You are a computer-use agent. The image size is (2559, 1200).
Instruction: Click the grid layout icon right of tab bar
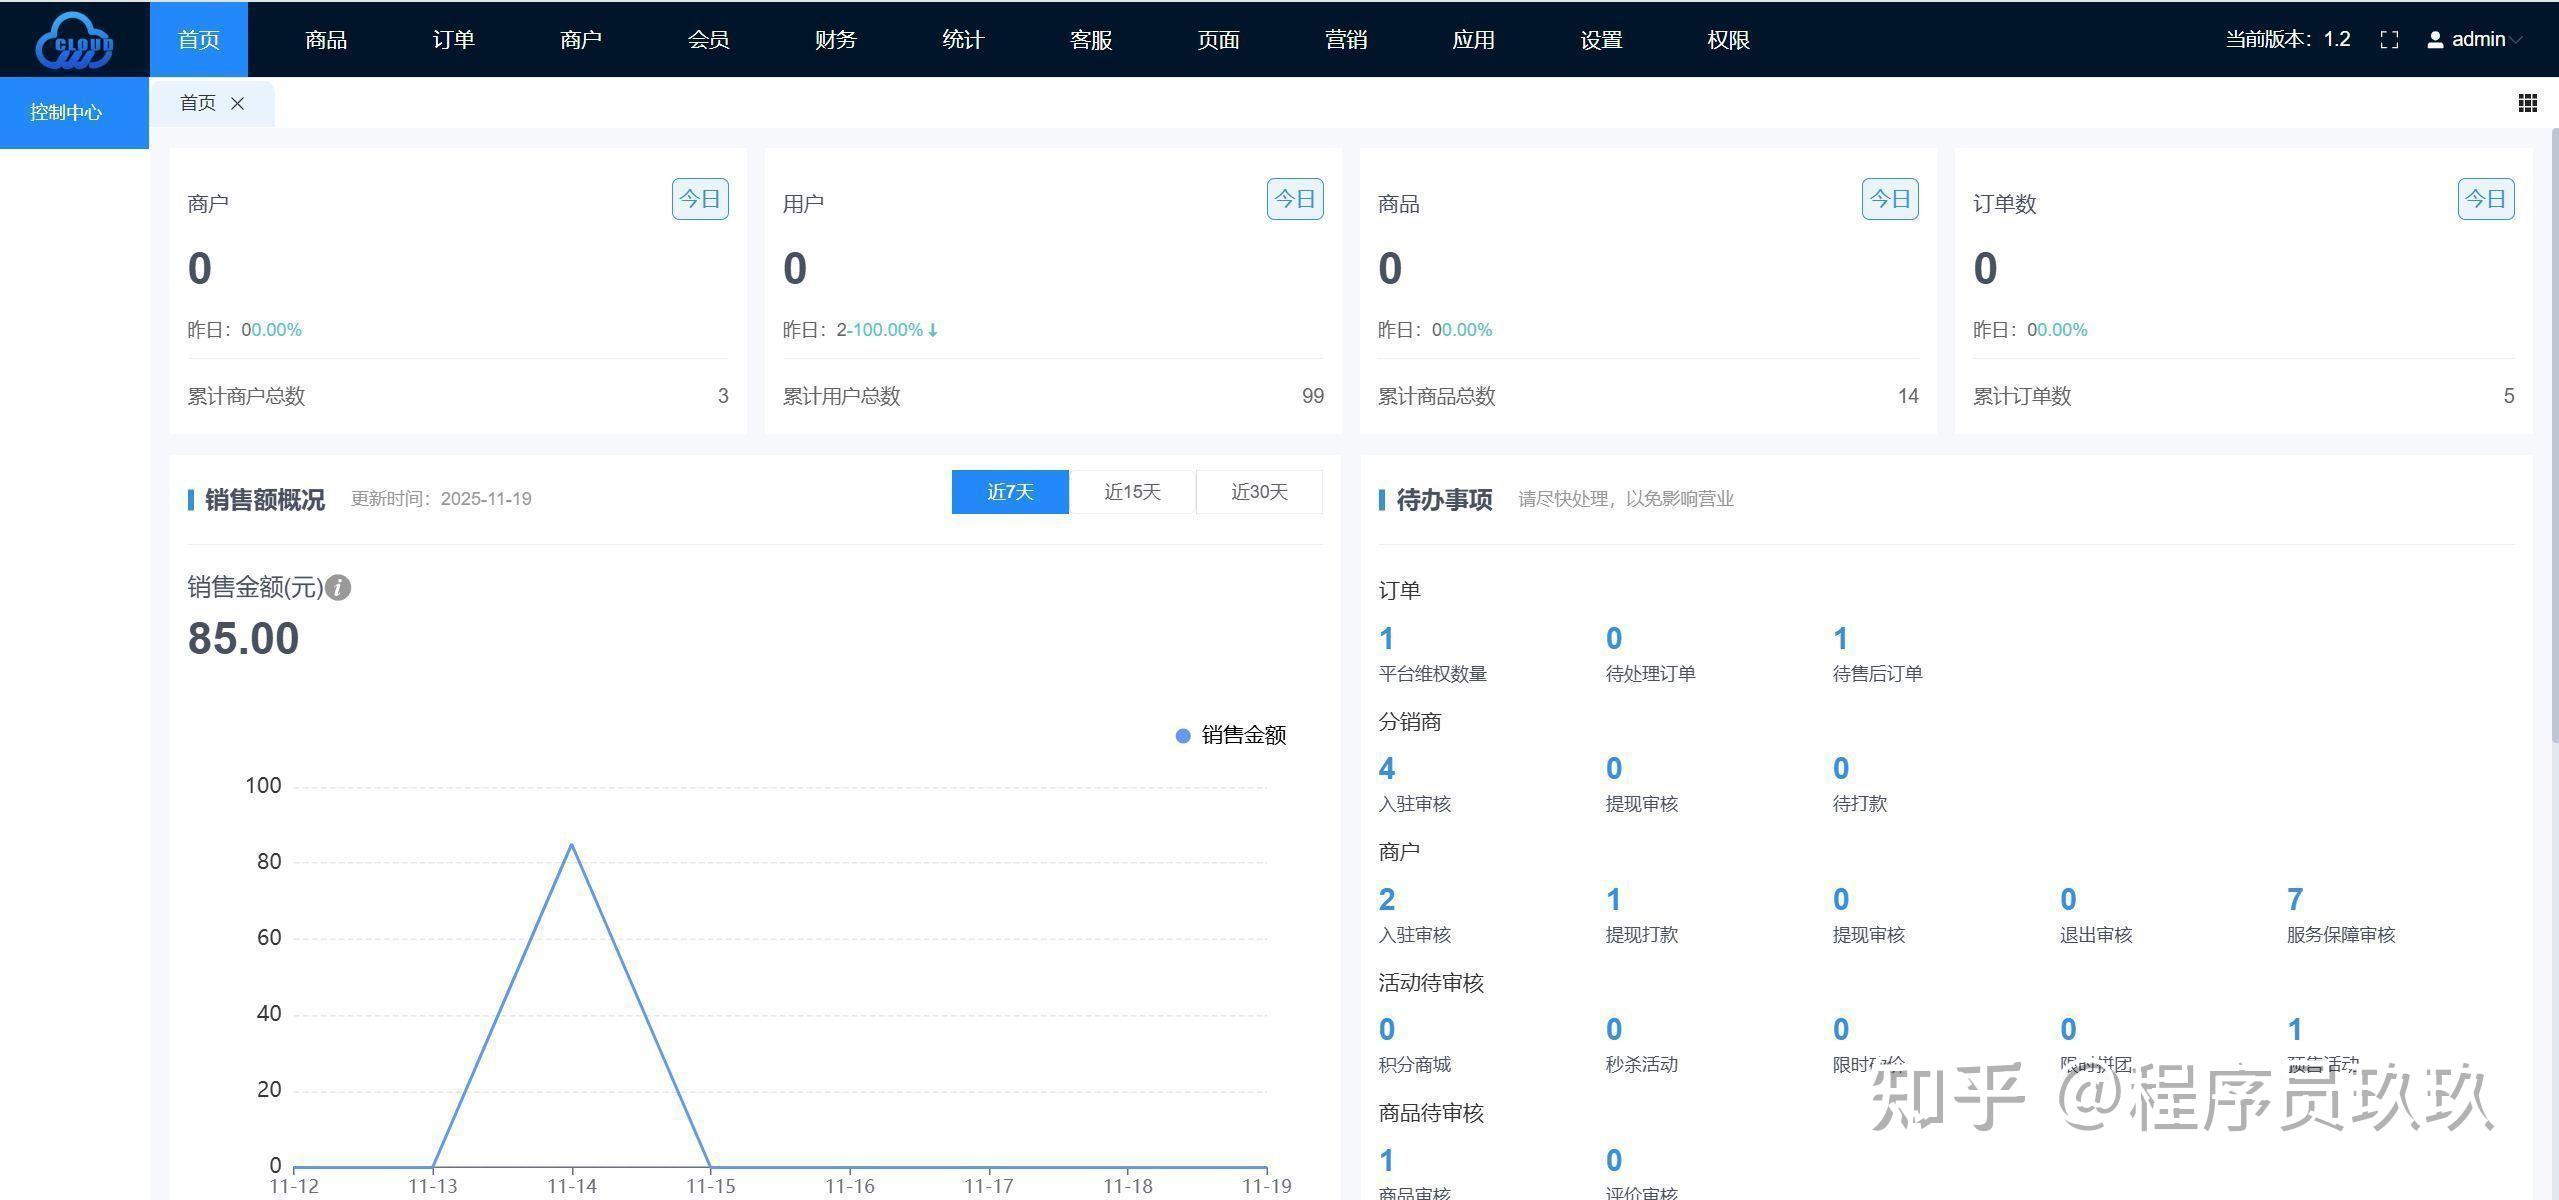[x=2528, y=103]
